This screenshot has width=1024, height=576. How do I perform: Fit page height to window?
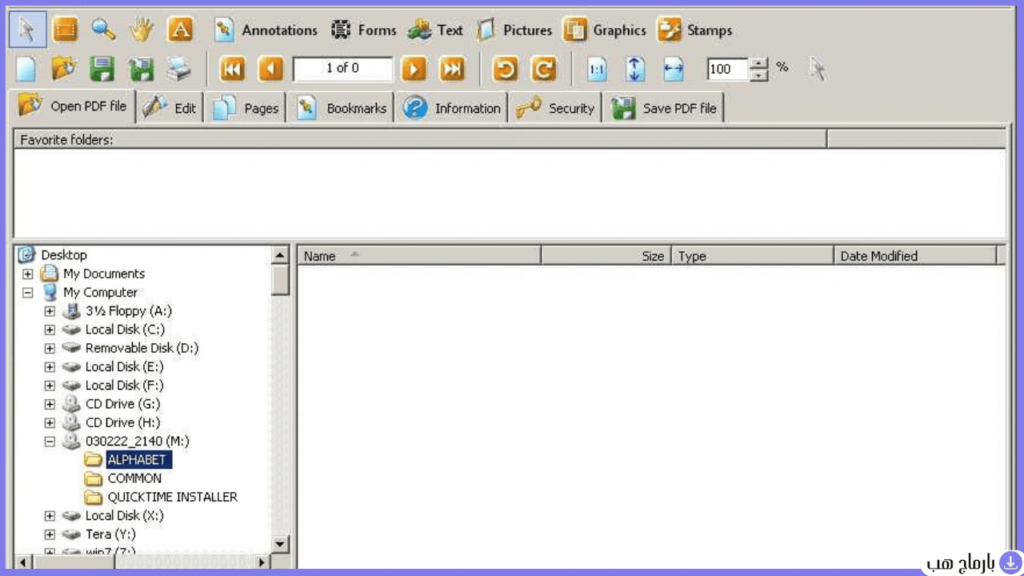(x=635, y=69)
